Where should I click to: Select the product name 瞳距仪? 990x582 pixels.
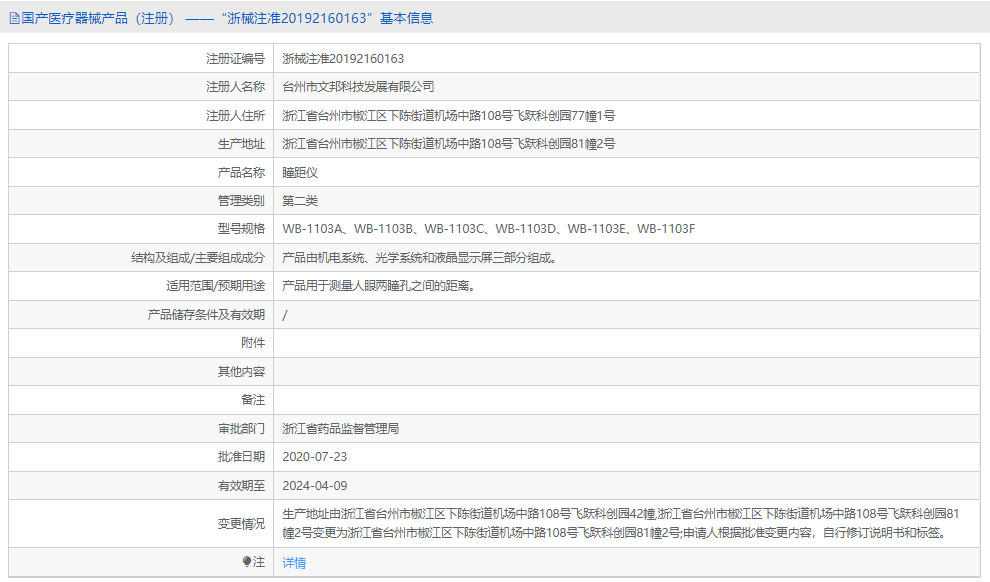coord(300,172)
